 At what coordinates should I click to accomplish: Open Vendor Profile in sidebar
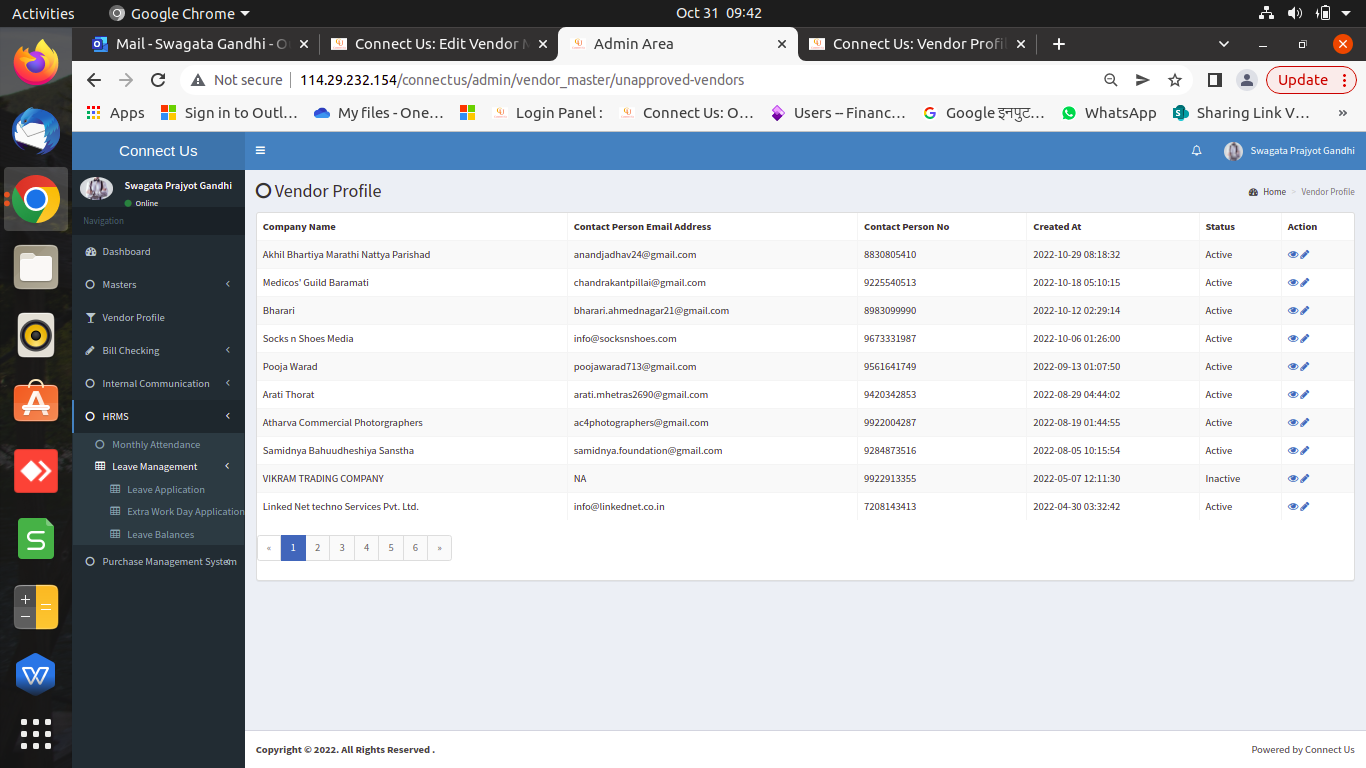[158, 318]
